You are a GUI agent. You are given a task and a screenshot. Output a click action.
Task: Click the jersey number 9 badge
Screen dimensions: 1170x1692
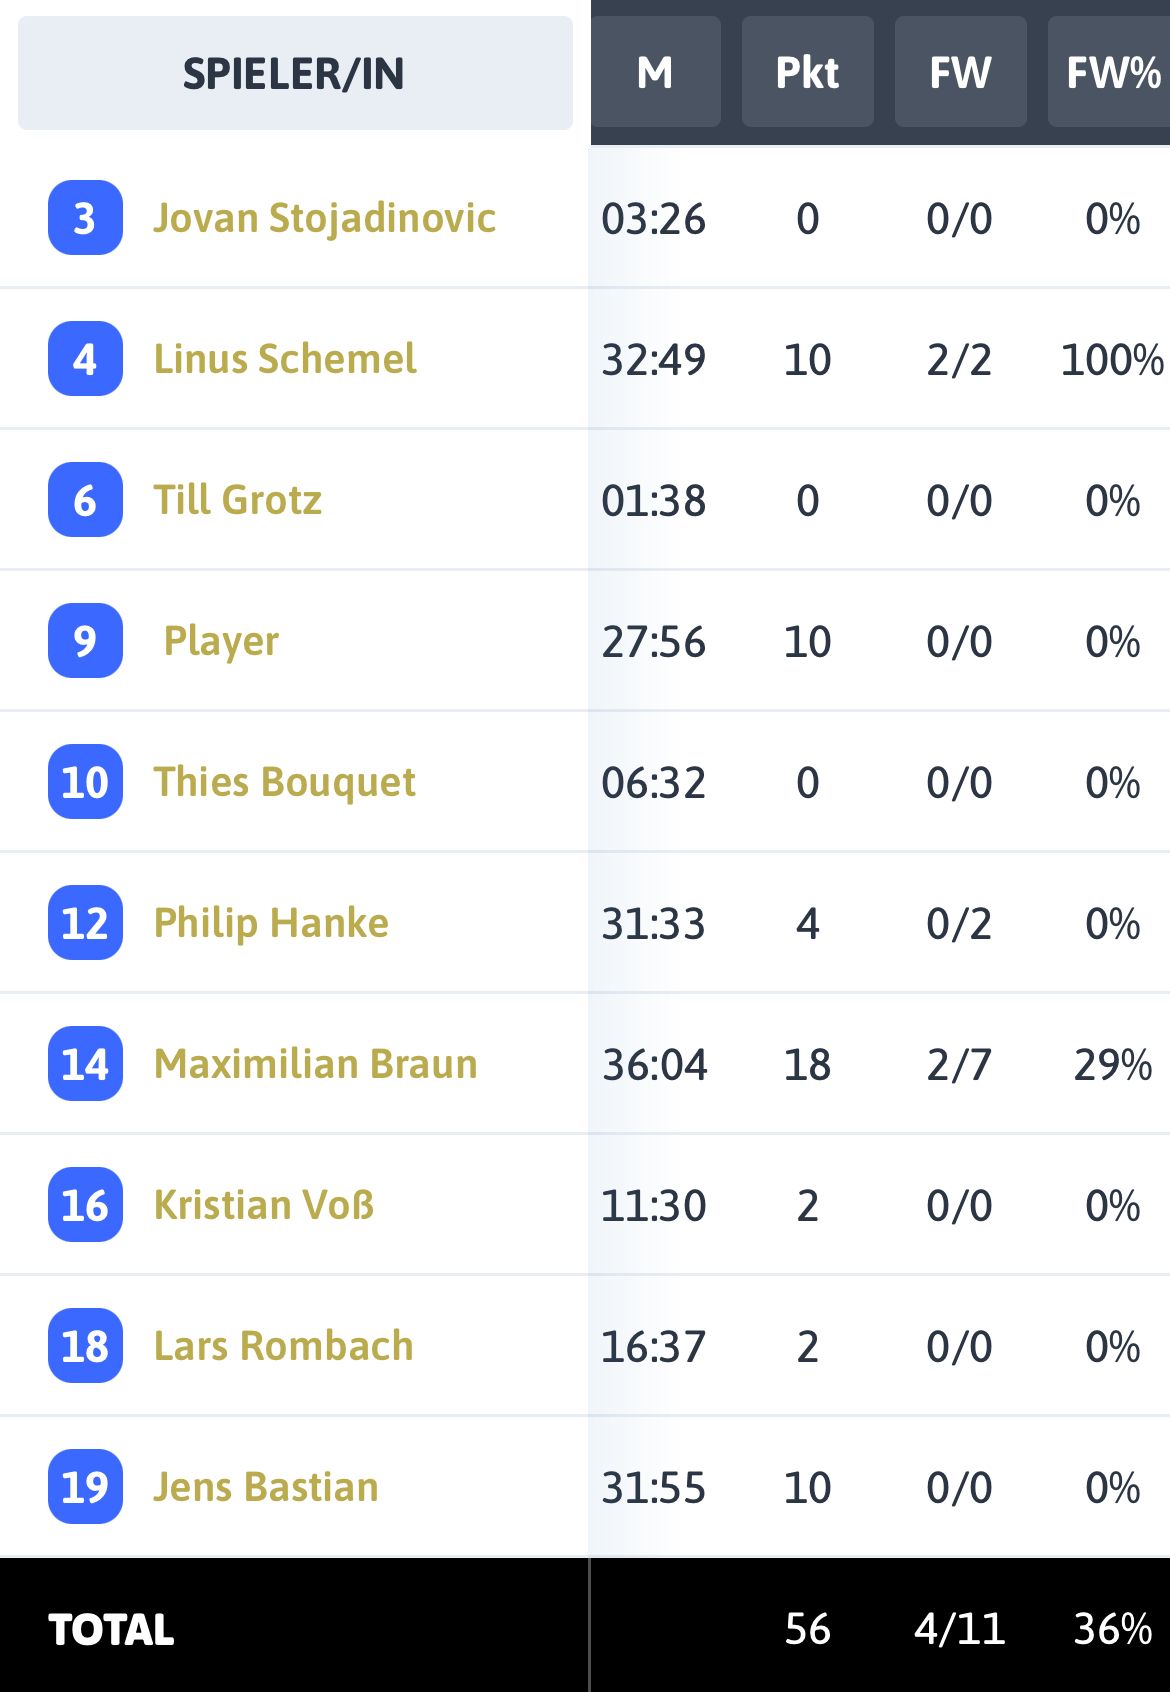pyautogui.click(x=85, y=641)
